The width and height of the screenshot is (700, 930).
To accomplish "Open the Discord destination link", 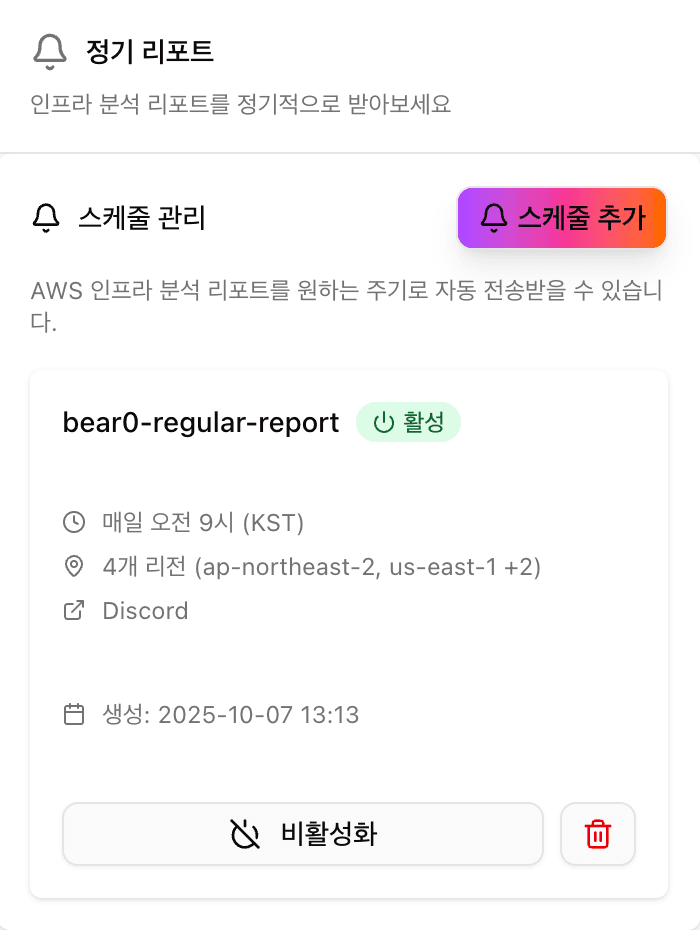I will [x=145, y=611].
